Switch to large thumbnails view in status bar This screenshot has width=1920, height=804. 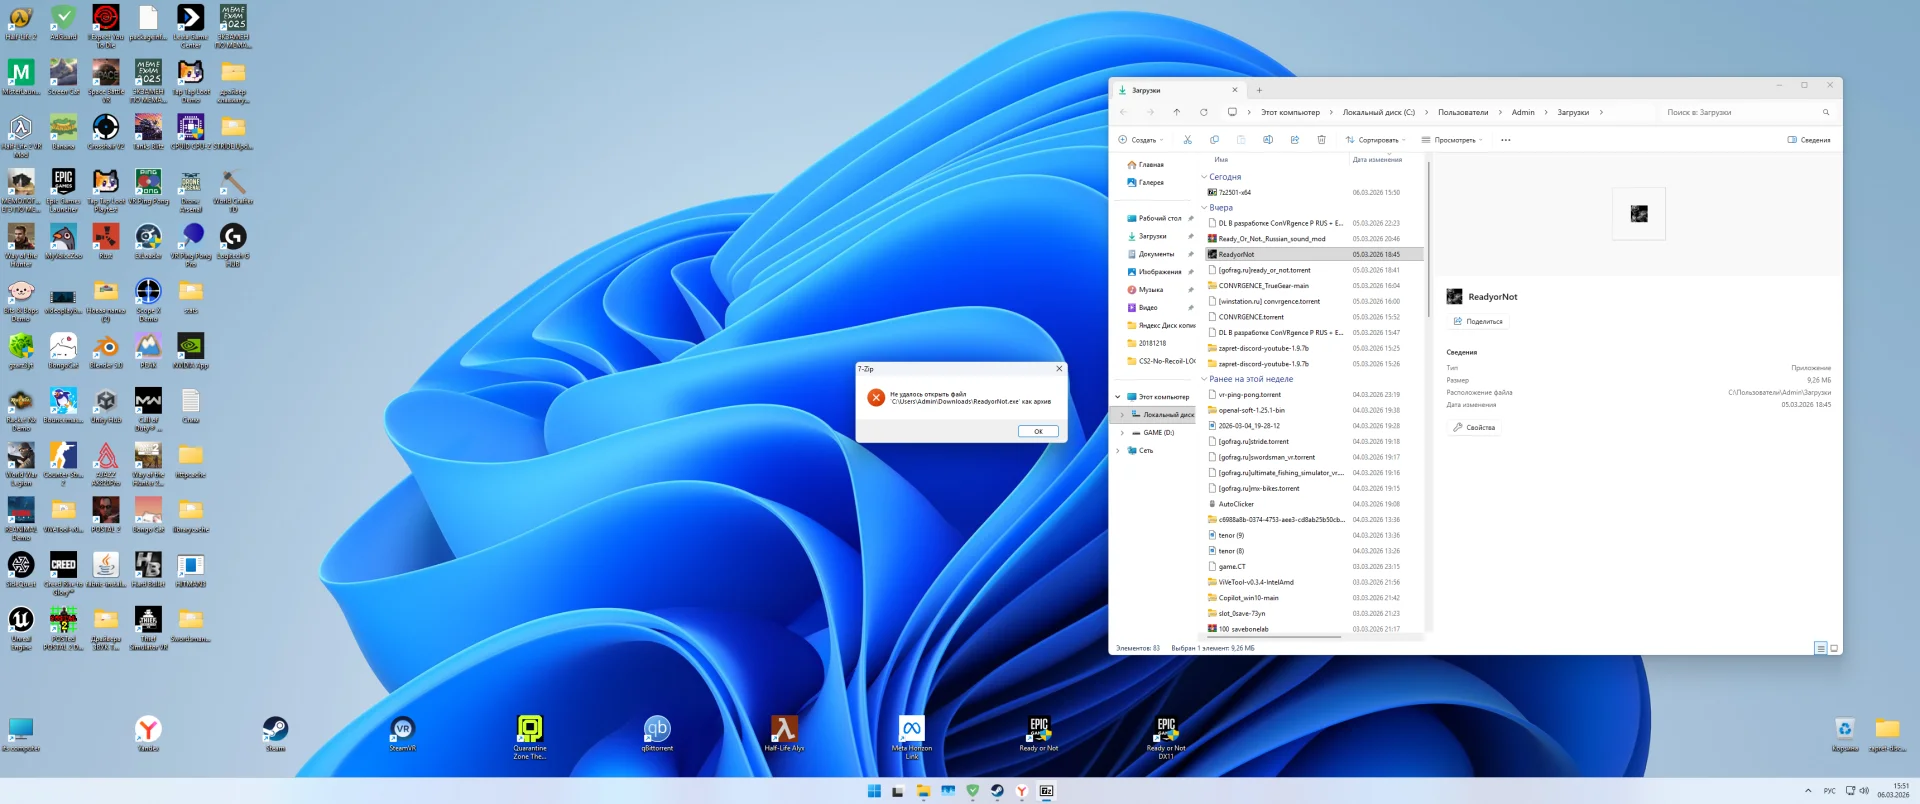point(1834,648)
